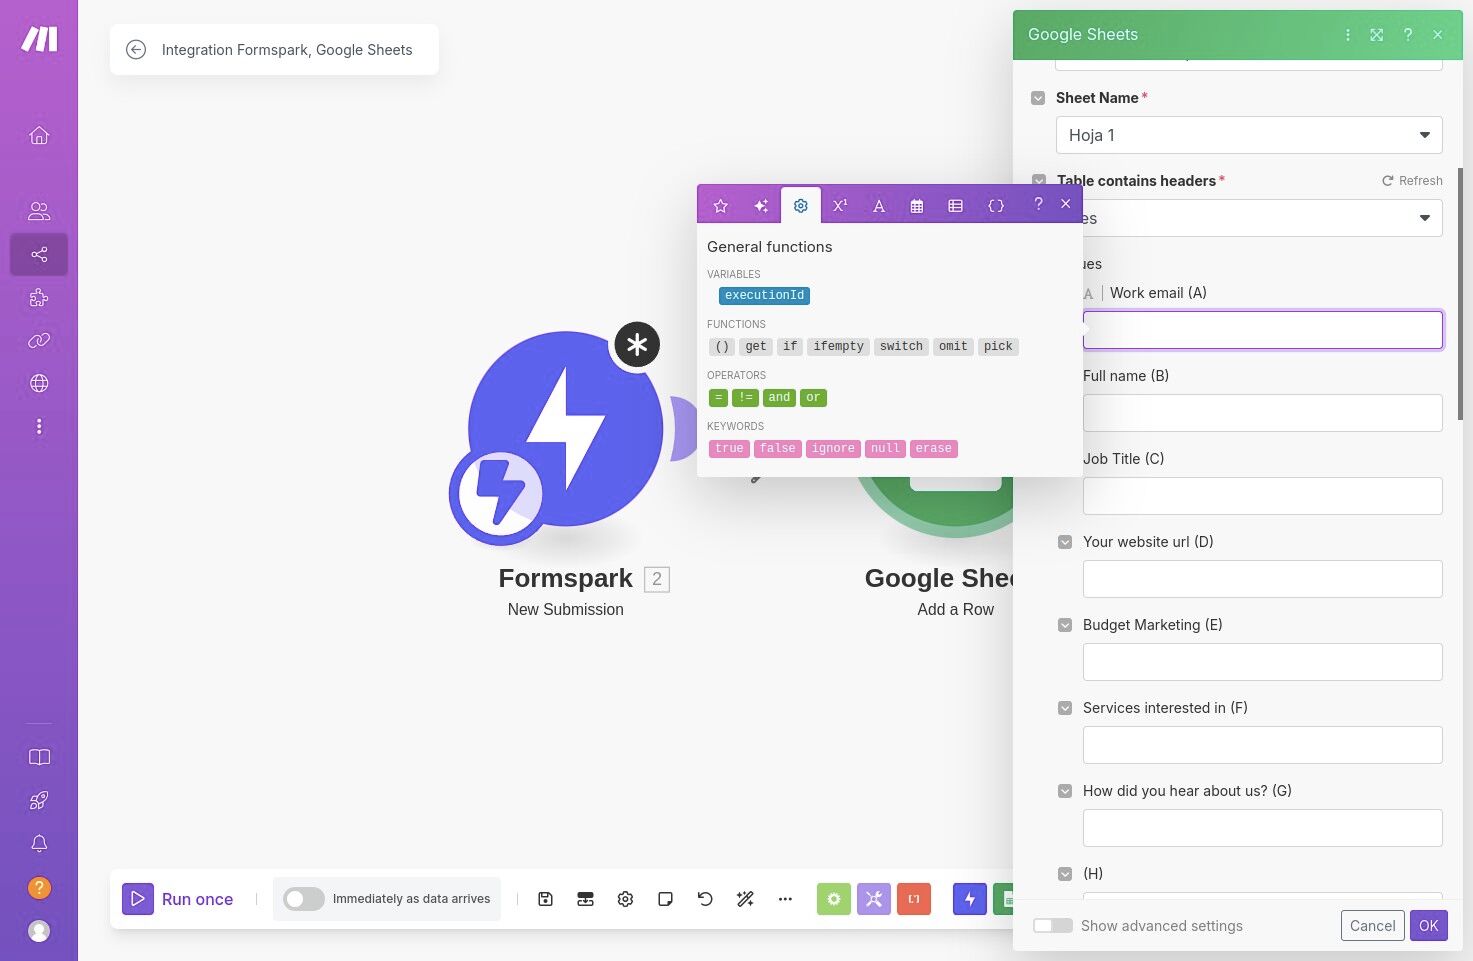Open more options in bottom toolbar

[x=785, y=899]
